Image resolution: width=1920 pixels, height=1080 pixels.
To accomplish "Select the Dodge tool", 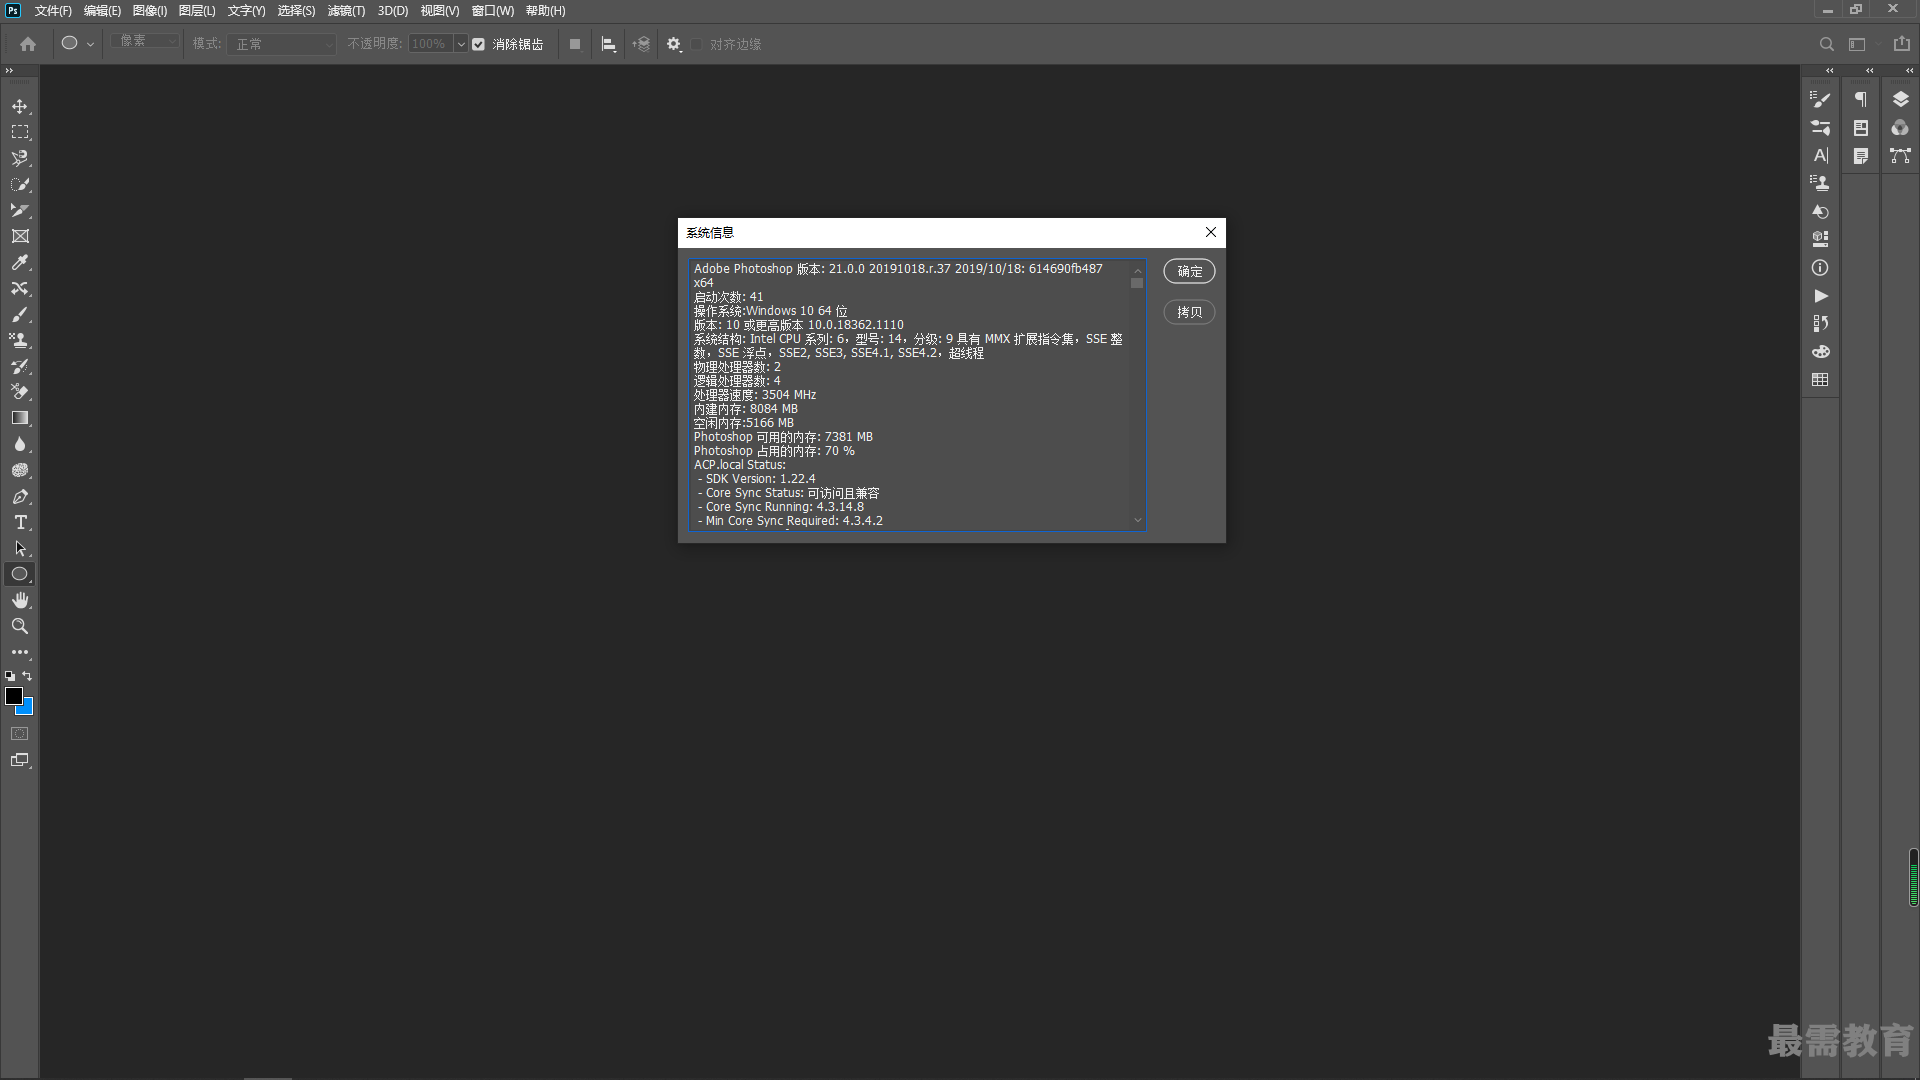I will pos(20,470).
